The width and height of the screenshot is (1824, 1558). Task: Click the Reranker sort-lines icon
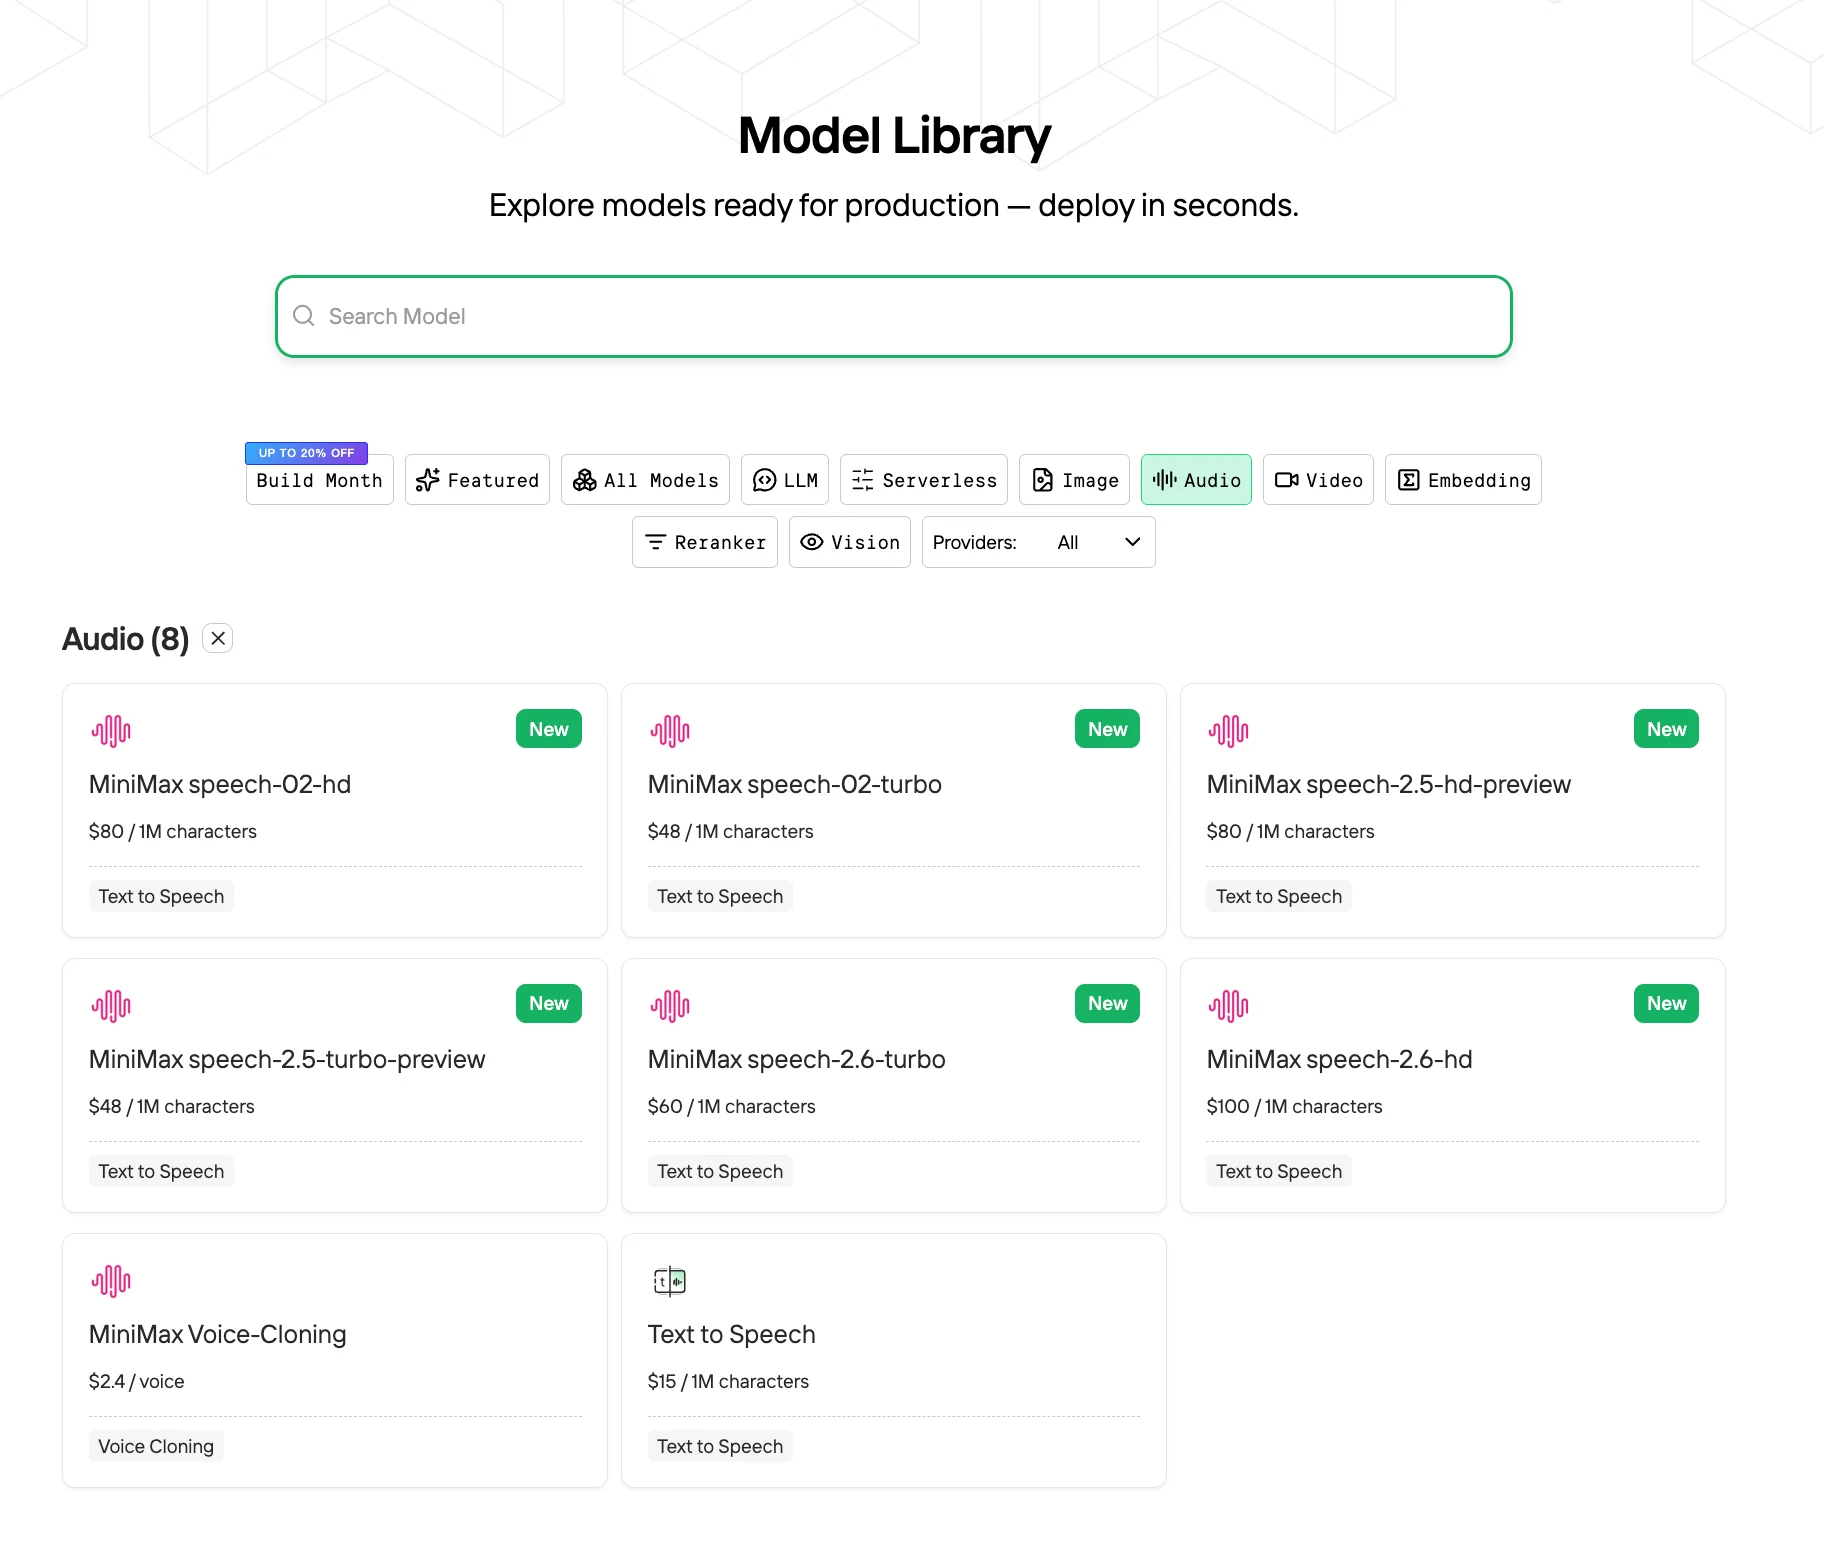point(655,542)
